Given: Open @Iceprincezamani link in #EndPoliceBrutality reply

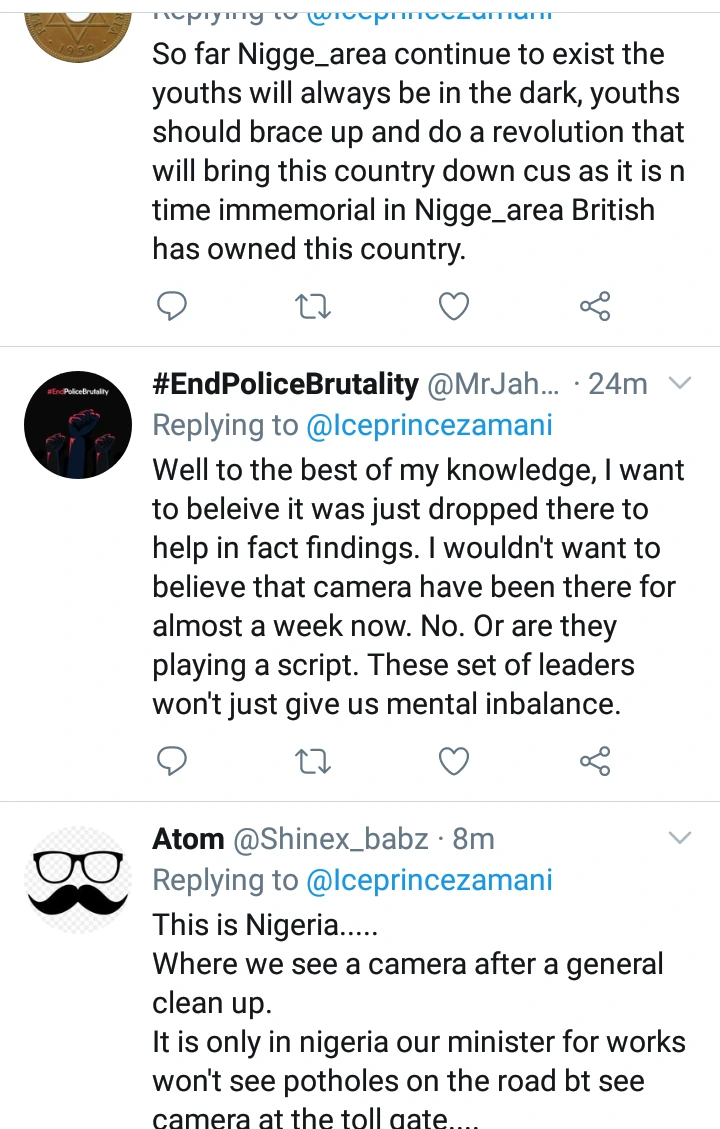Looking at the screenshot, I should tap(428, 425).
